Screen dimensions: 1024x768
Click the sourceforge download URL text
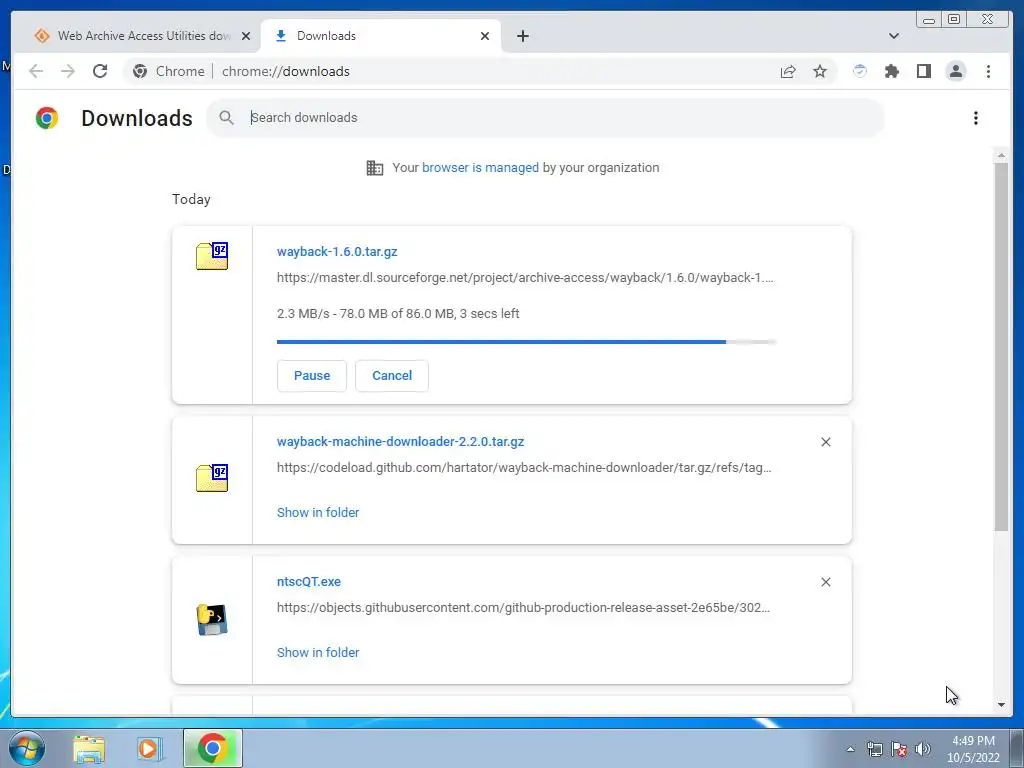(x=525, y=278)
